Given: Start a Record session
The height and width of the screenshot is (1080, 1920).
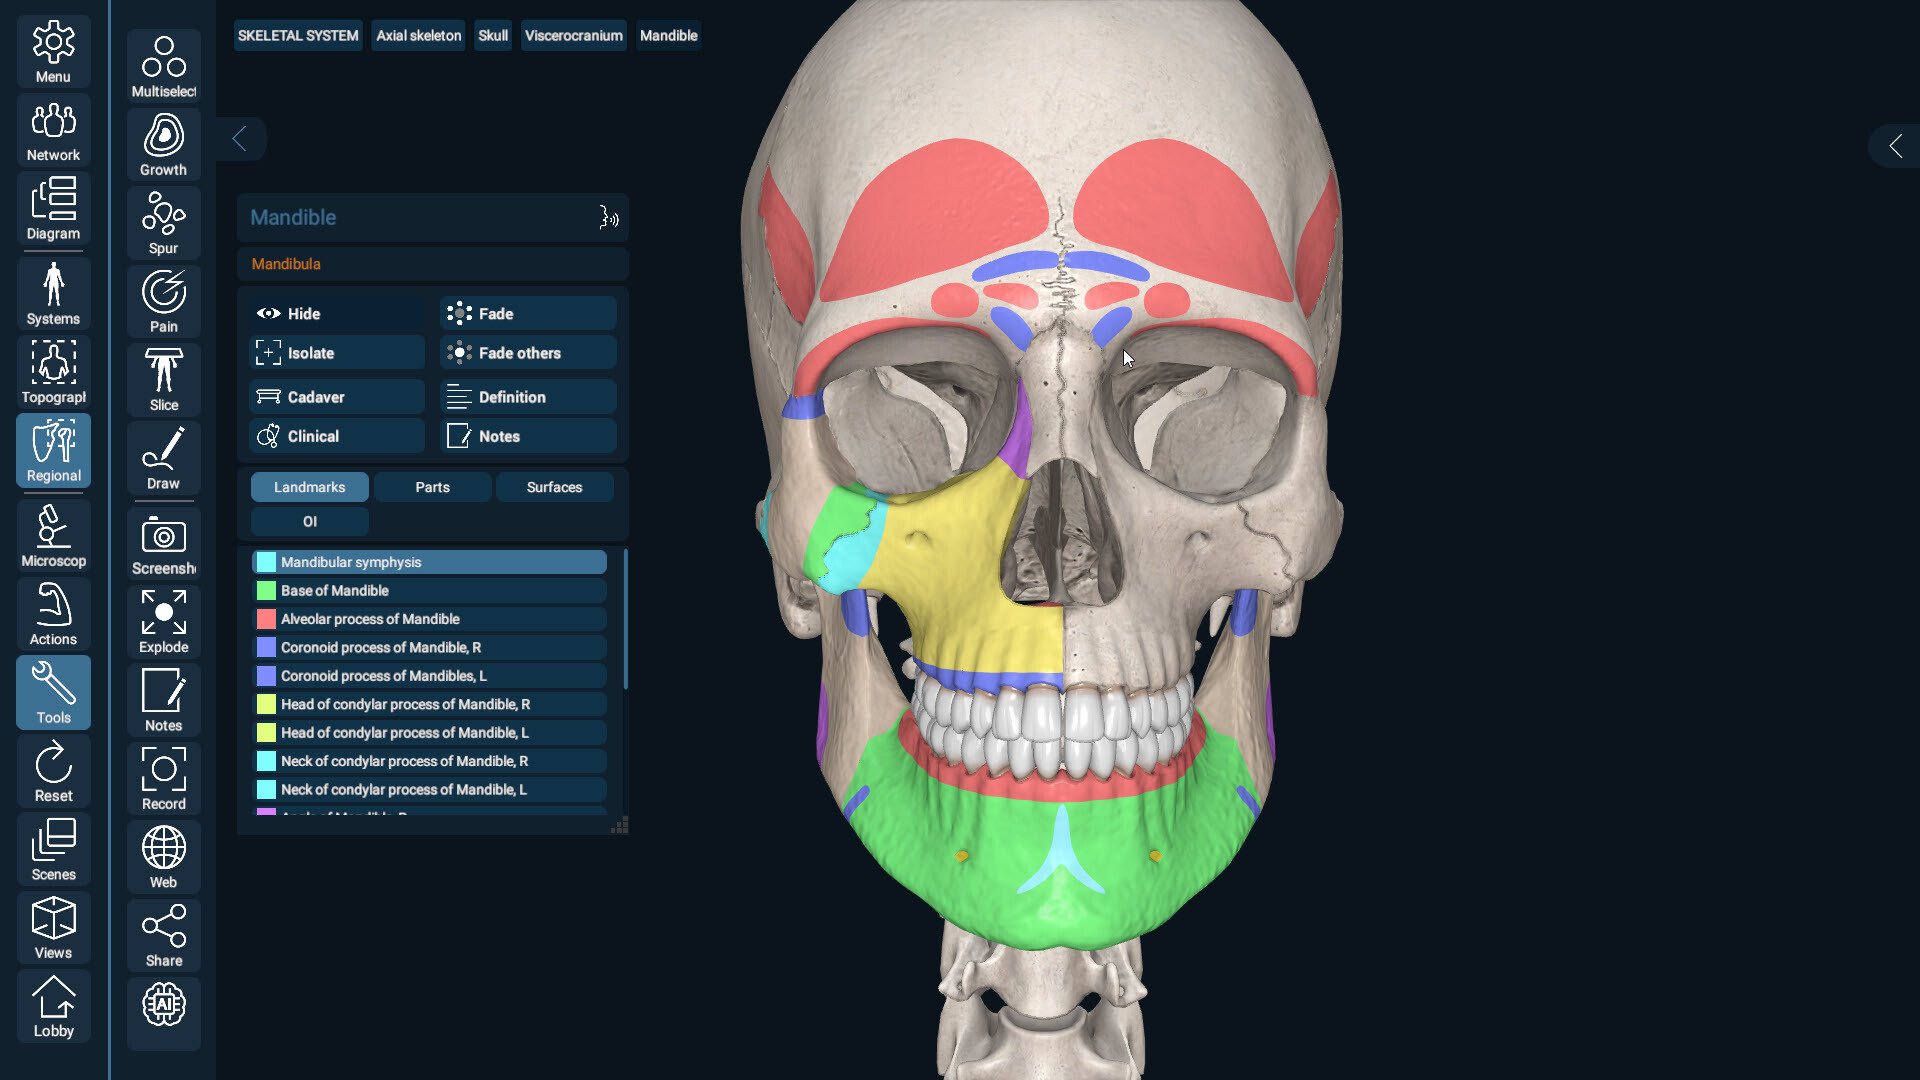Looking at the screenshot, I should pos(163,777).
